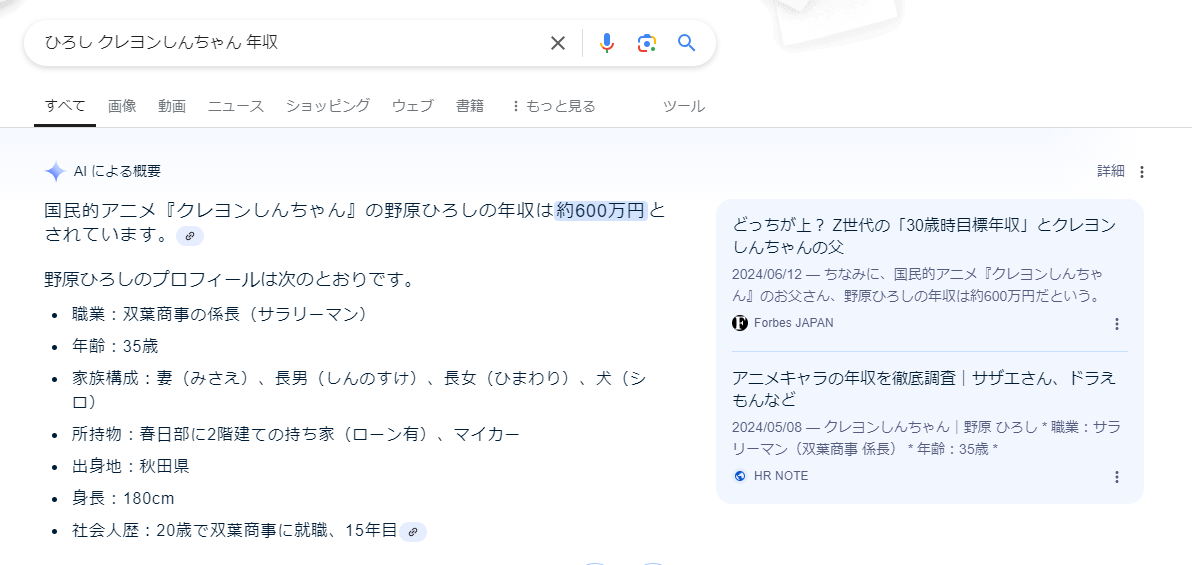1192x565 pixels.
Task: Open the ニュース tab
Action: point(236,106)
